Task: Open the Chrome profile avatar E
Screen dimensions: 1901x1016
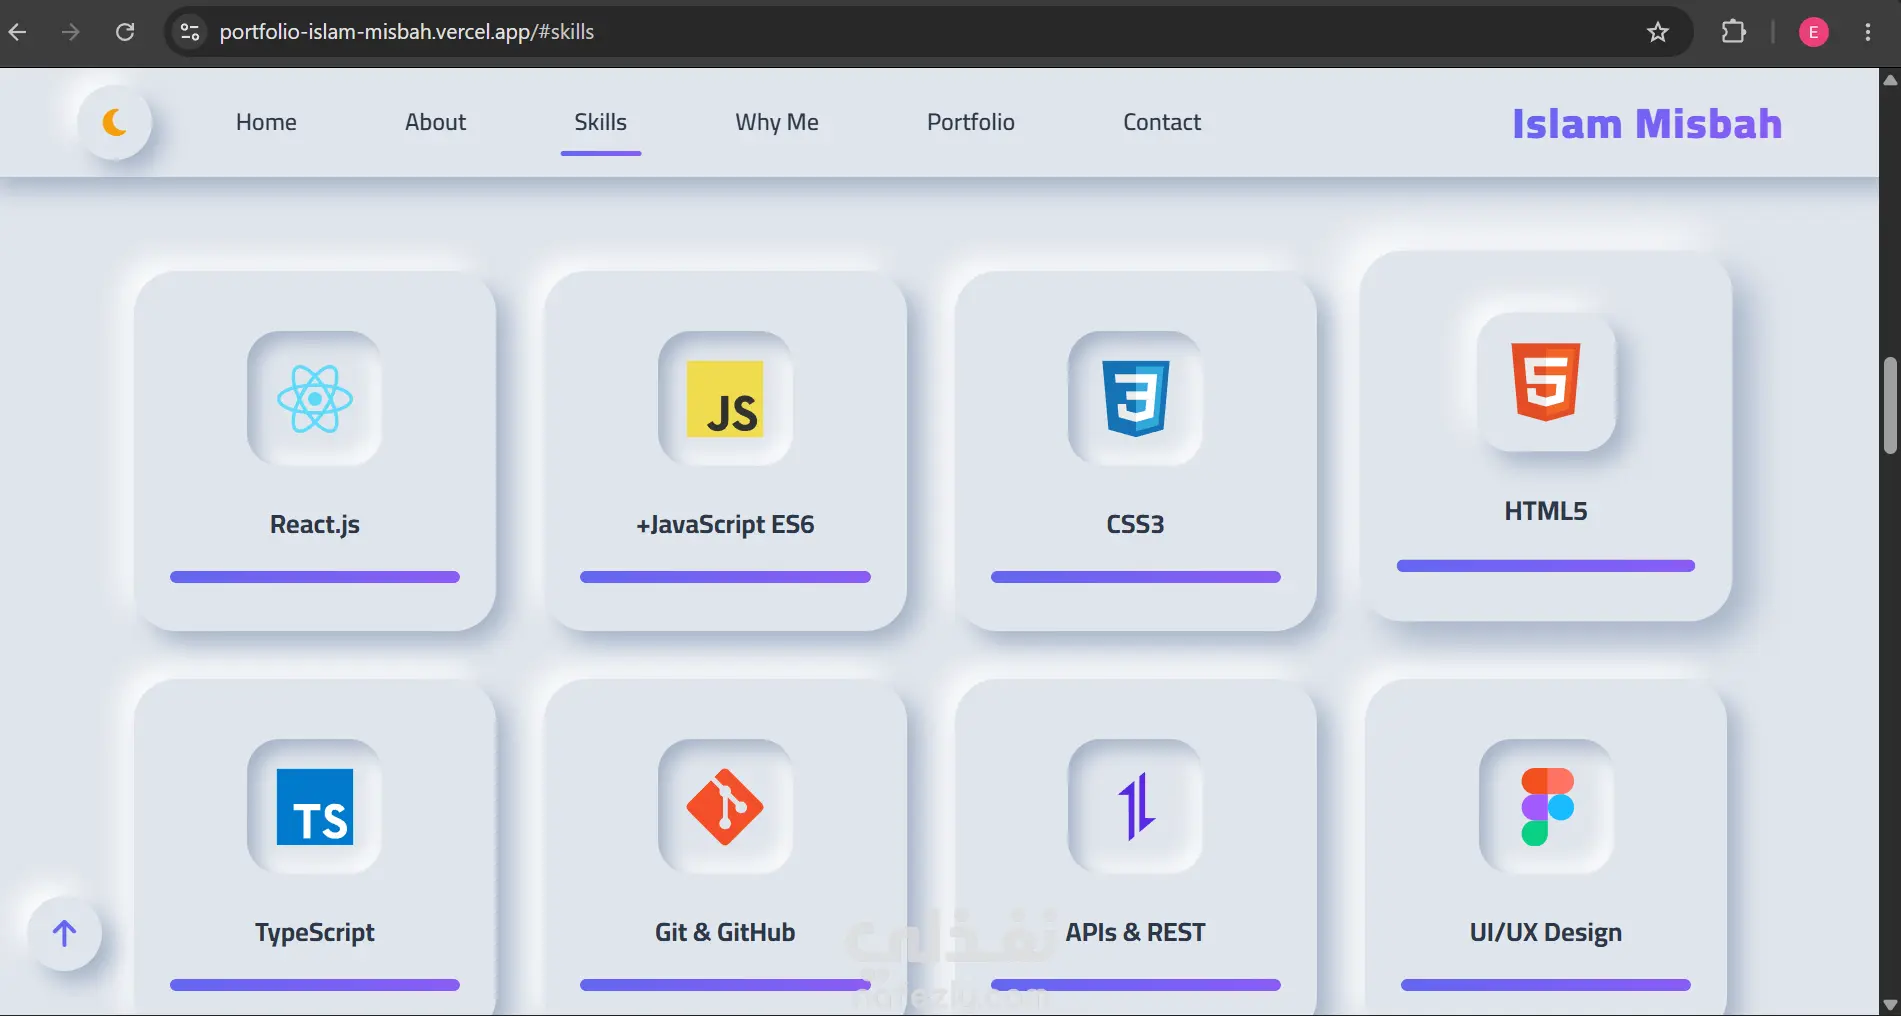Action: pyautogui.click(x=1814, y=32)
